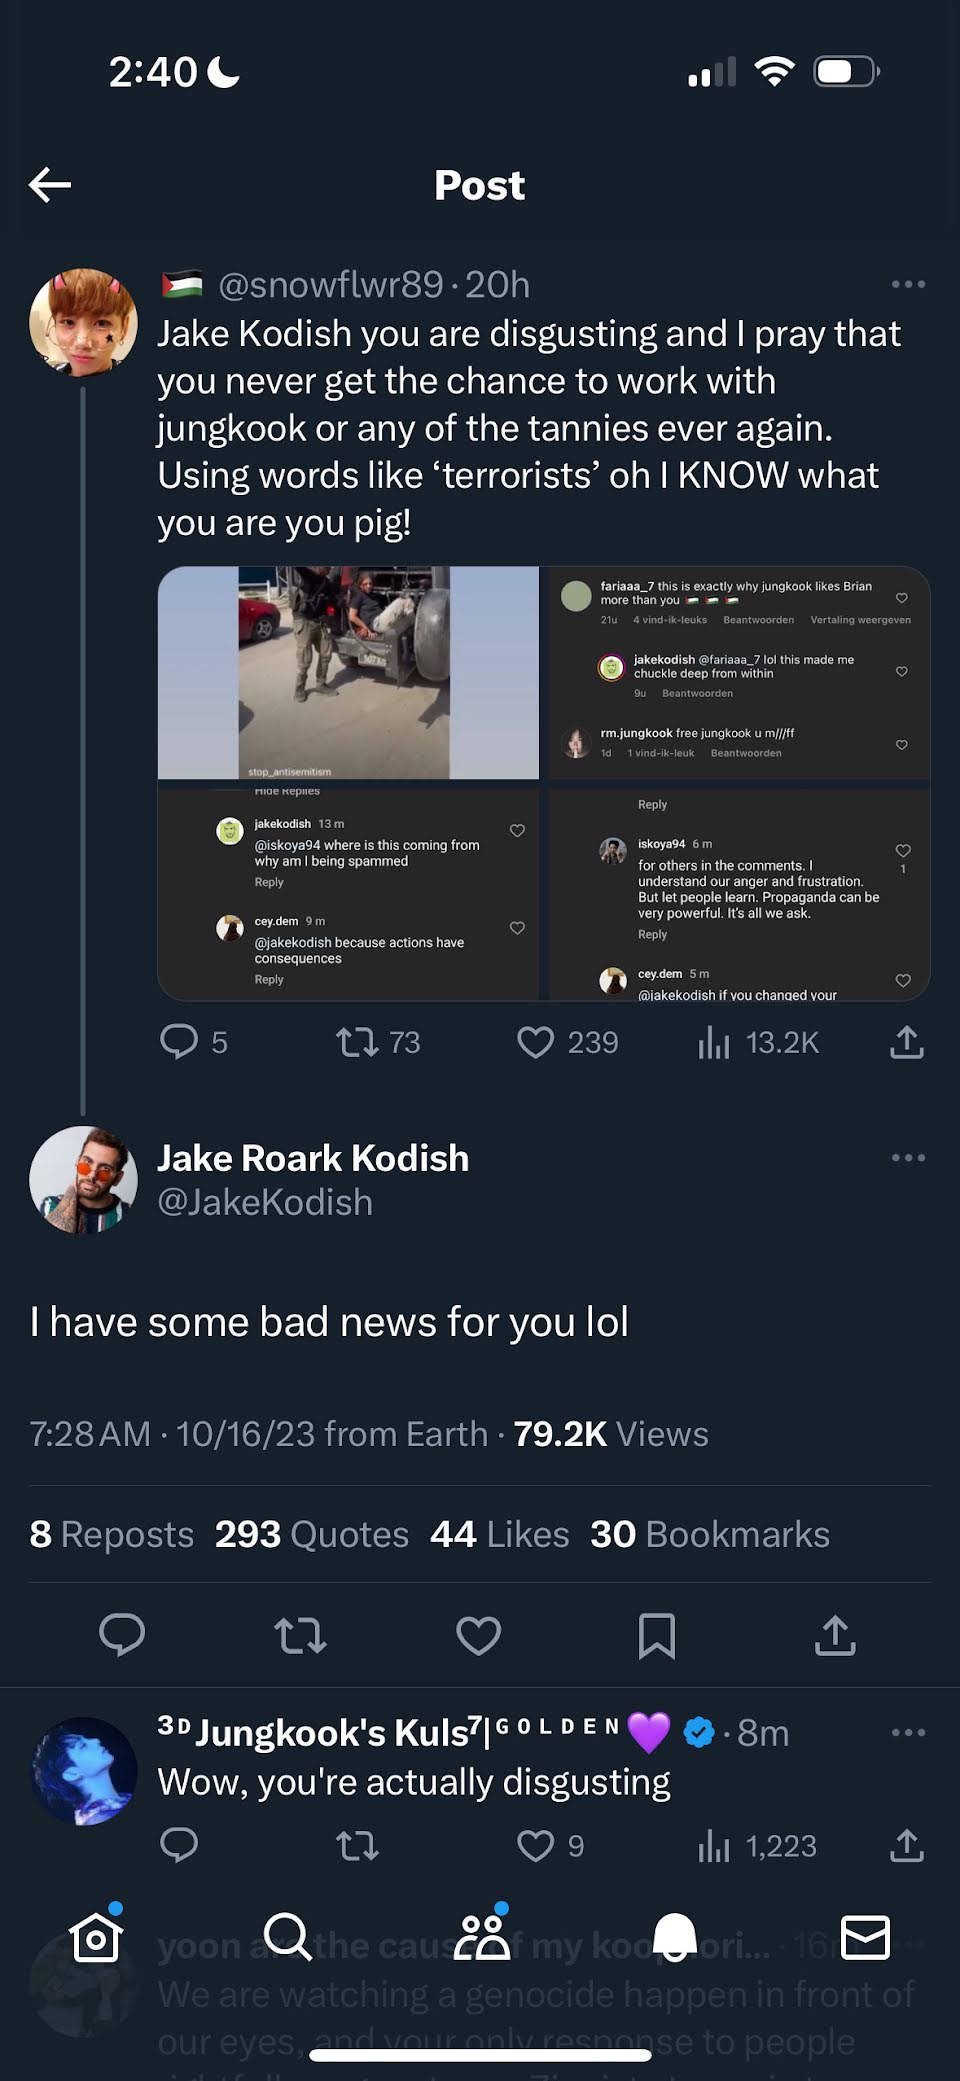The width and height of the screenshot is (960, 2081).
Task: Open the video thumbnail in quoted post
Action: click(x=348, y=673)
